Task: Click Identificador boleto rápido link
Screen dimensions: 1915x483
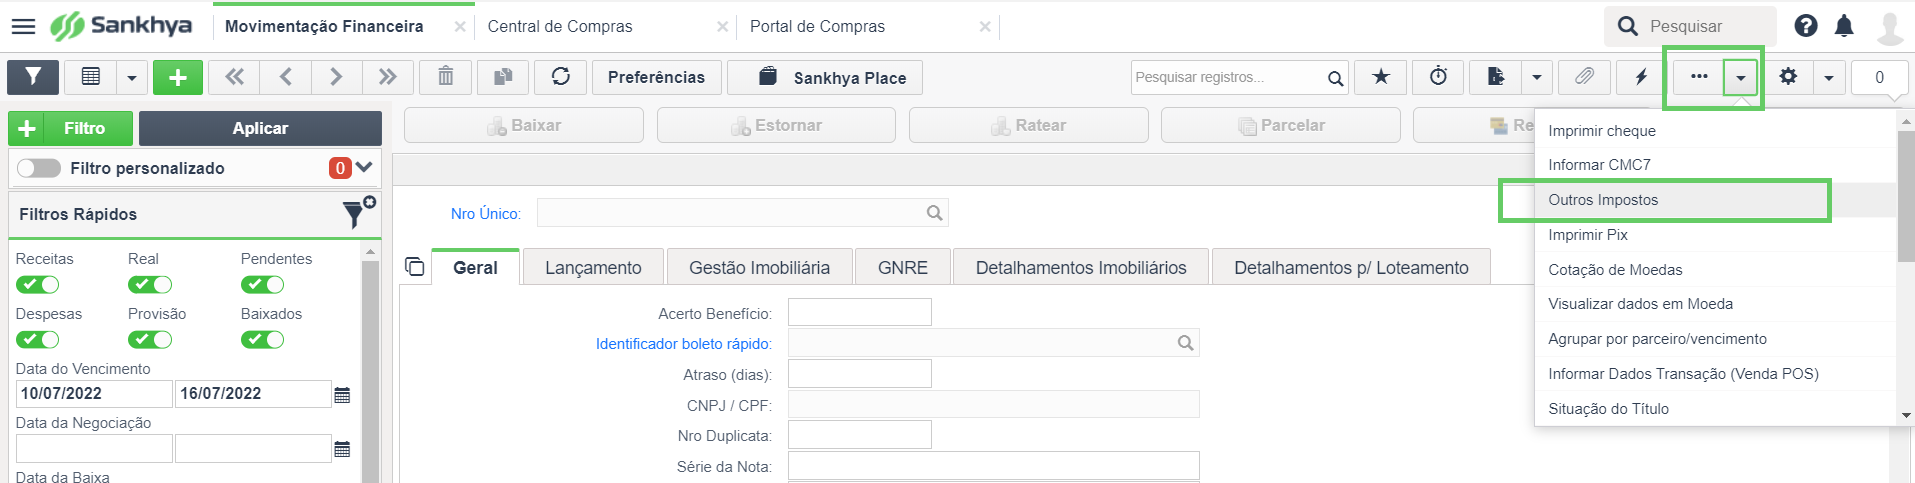Action: click(x=684, y=344)
